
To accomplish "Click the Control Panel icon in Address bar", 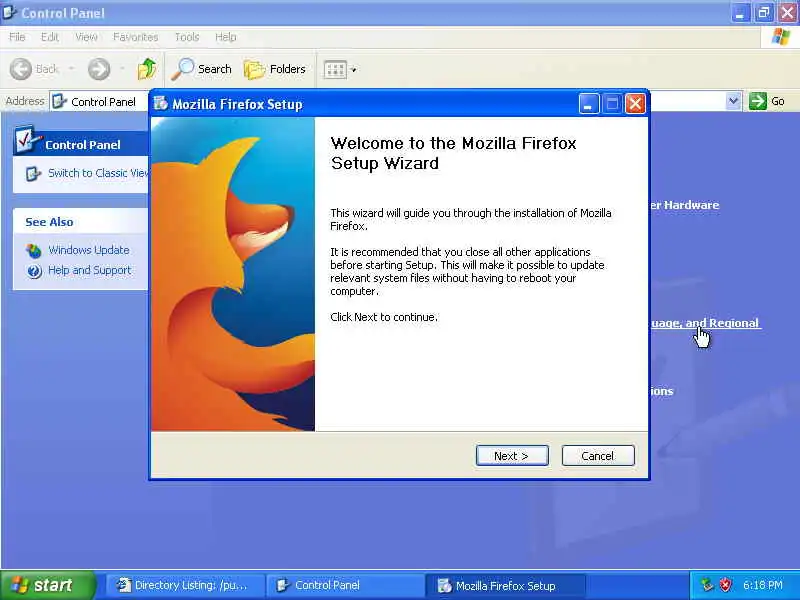I will 59,101.
